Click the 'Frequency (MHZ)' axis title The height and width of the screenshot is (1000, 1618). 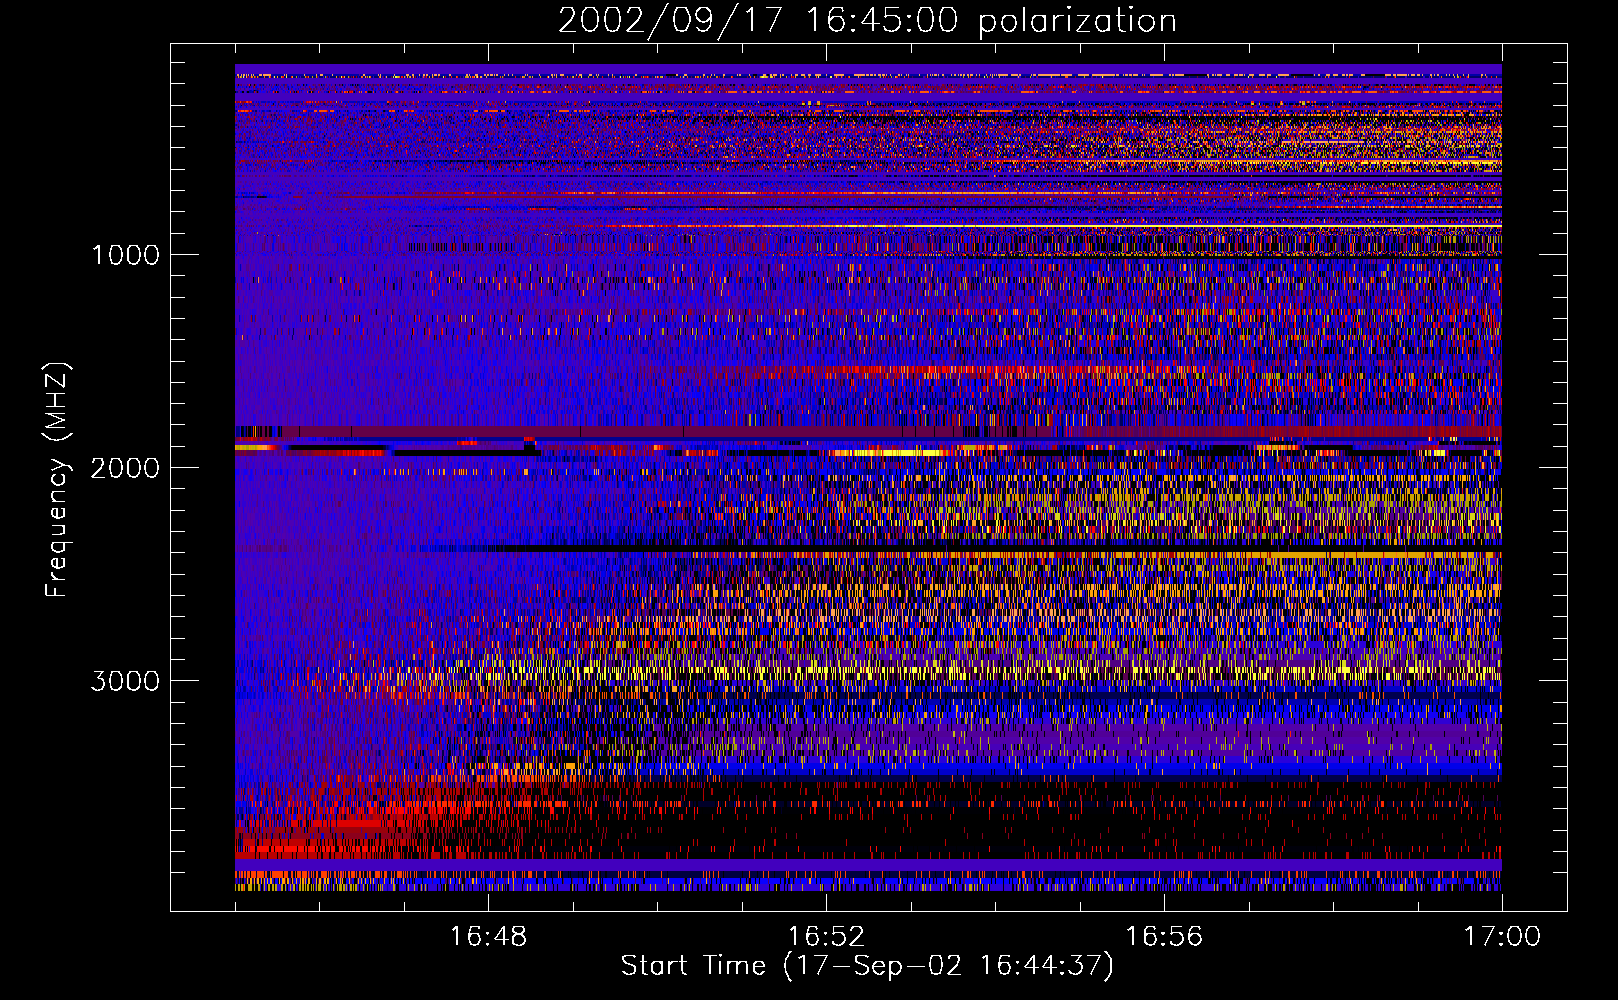pyautogui.click(x=58, y=480)
